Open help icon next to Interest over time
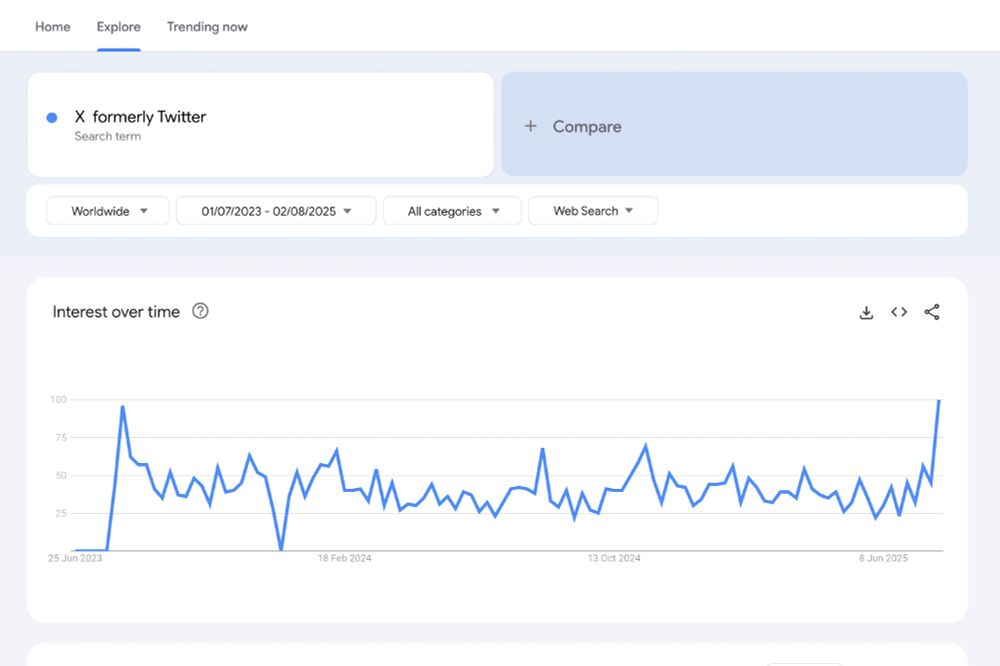Image resolution: width=1000 pixels, height=666 pixels. [x=200, y=311]
